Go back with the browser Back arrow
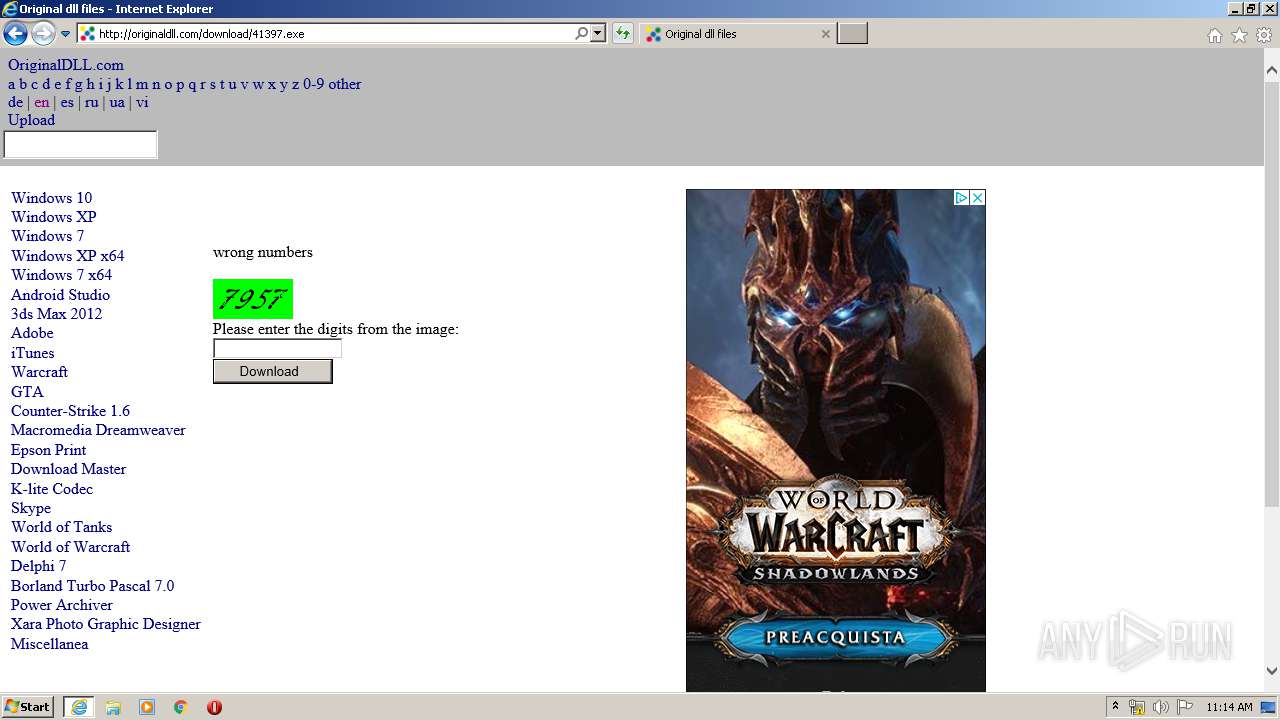Screen dimensions: 1280x720 (15, 34)
